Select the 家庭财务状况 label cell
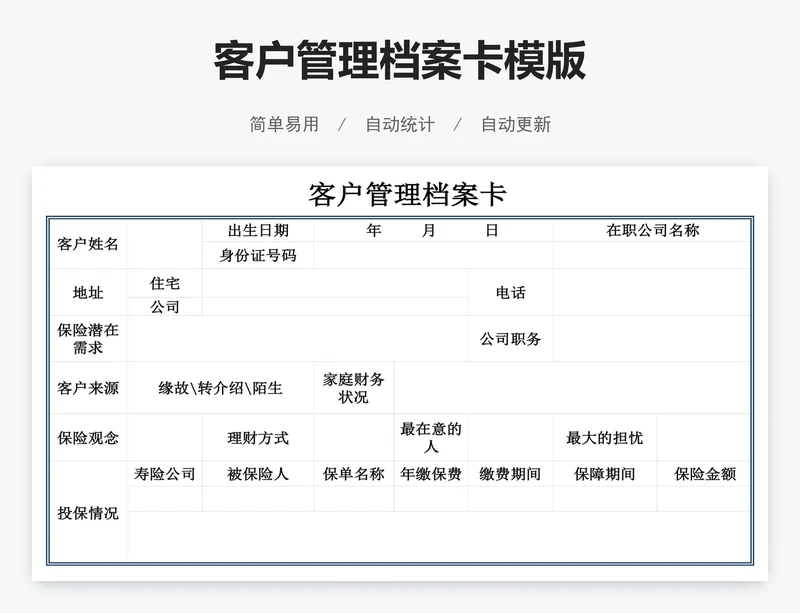The height and width of the screenshot is (613, 800). (354, 388)
